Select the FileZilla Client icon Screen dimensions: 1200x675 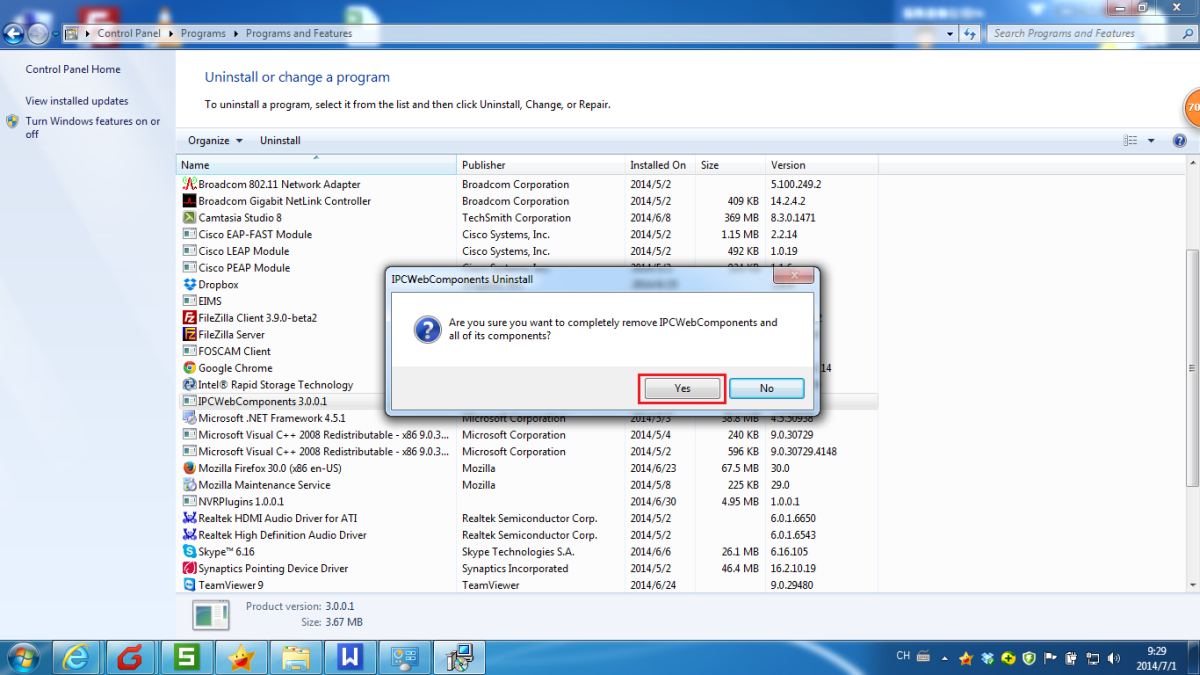[190, 318]
